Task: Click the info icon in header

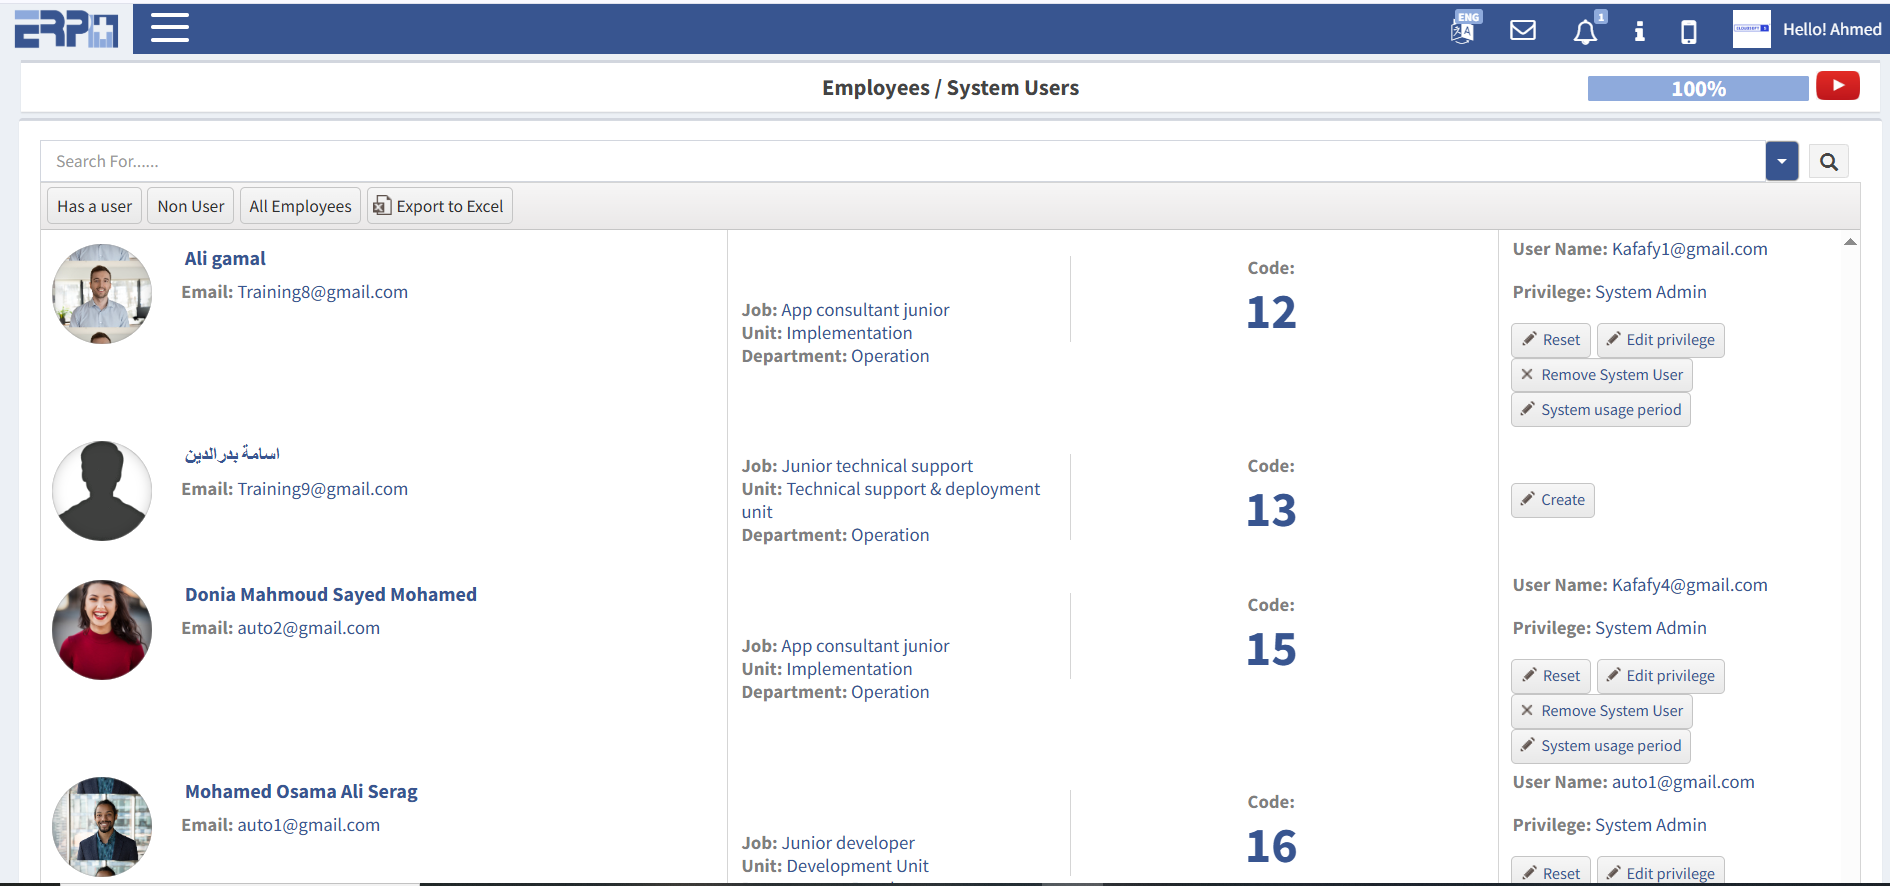Action: [x=1639, y=31]
